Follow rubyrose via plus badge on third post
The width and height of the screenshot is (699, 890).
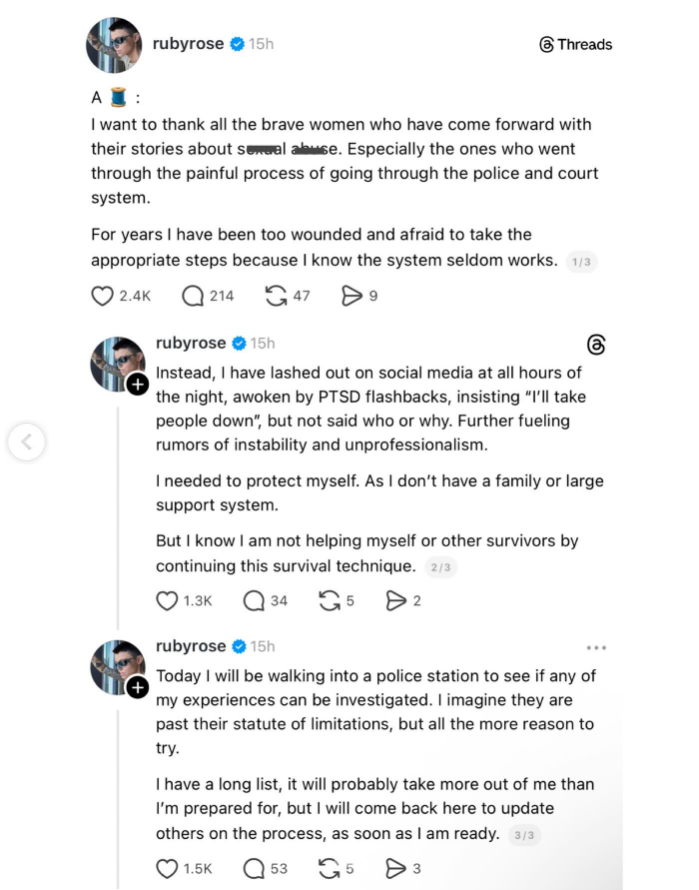[137, 689]
